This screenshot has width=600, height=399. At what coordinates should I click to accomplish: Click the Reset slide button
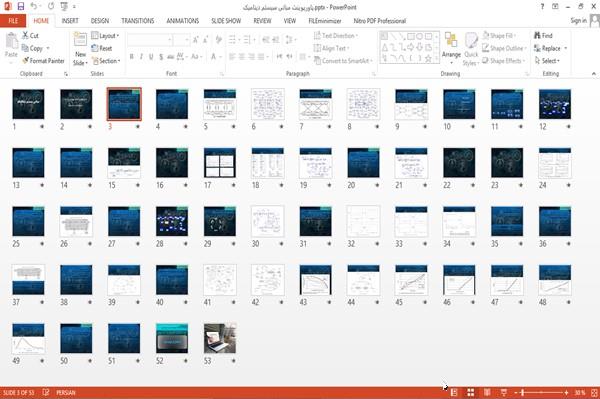coord(102,48)
